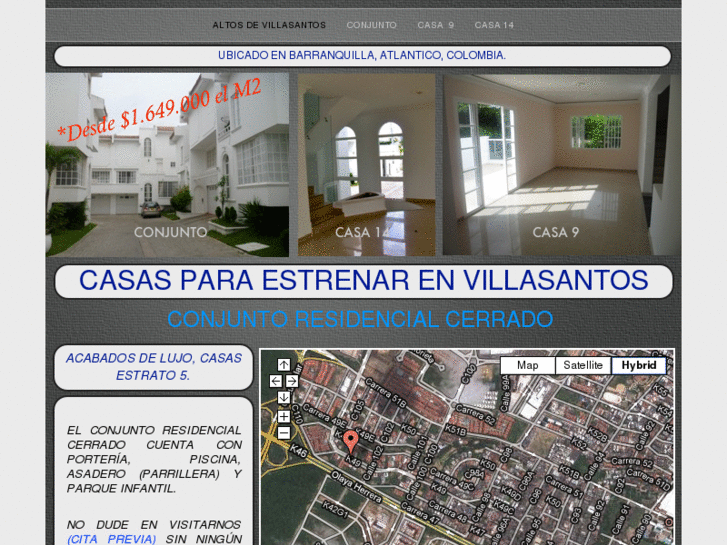Open the CONJUNTO exterior photo

tap(167, 165)
